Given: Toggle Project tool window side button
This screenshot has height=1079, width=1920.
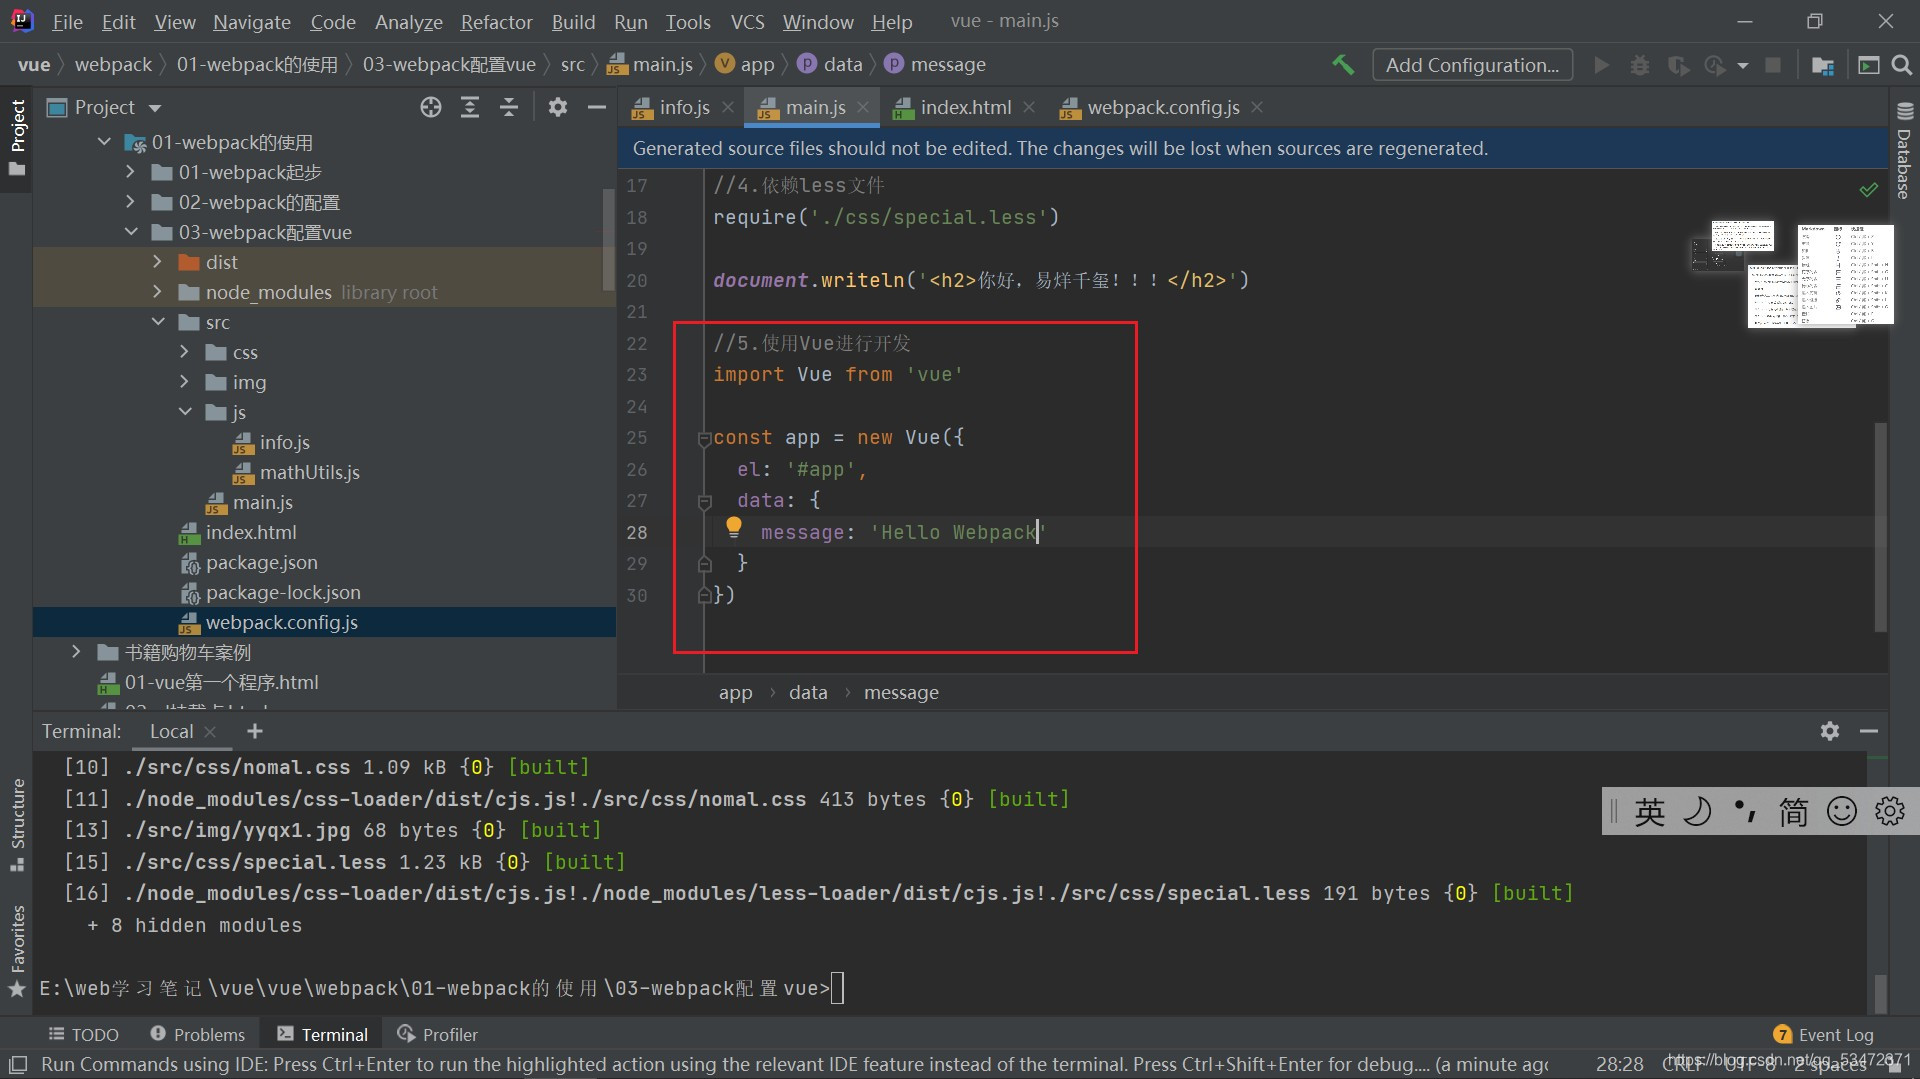Looking at the screenshot, I should coord(17,137).
